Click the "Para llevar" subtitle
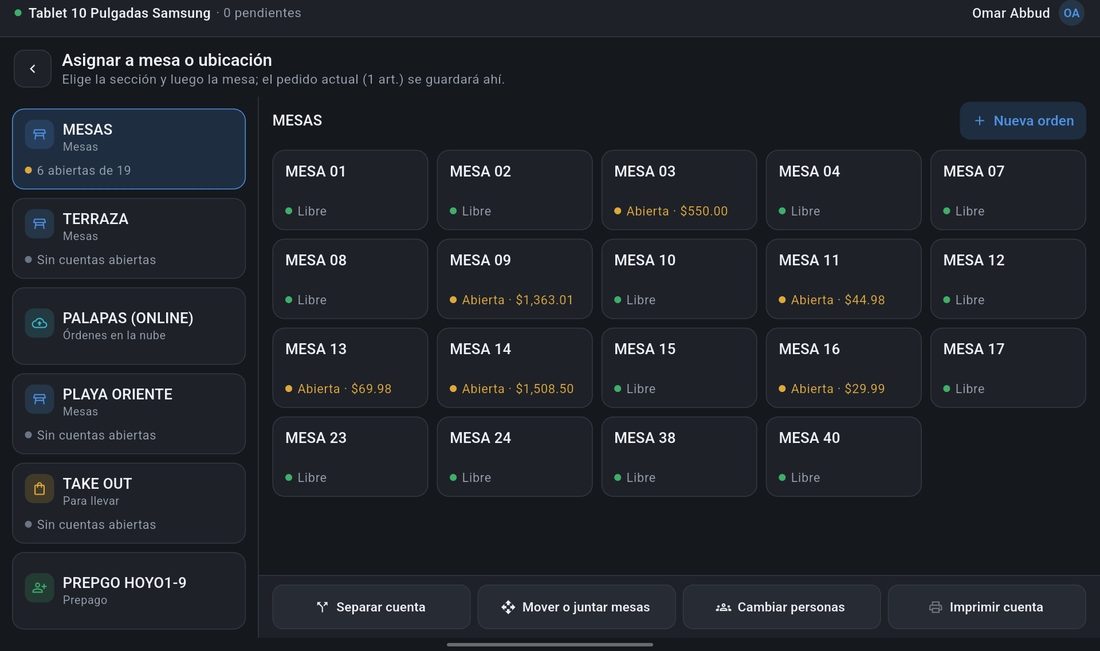Image resolution: width=1100 pixels, height=651 pixels. coord(90,501)
